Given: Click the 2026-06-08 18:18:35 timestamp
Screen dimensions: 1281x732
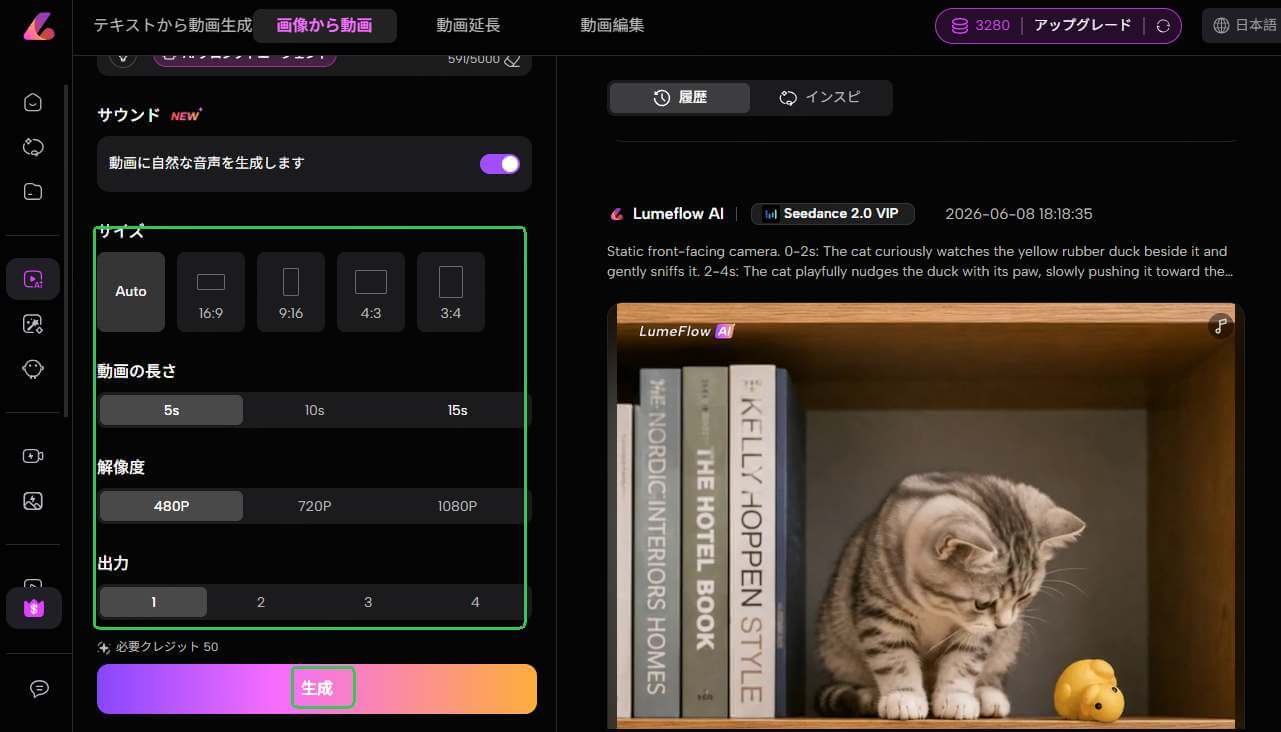Looking at the screenshot, I should click(1019, 214).
